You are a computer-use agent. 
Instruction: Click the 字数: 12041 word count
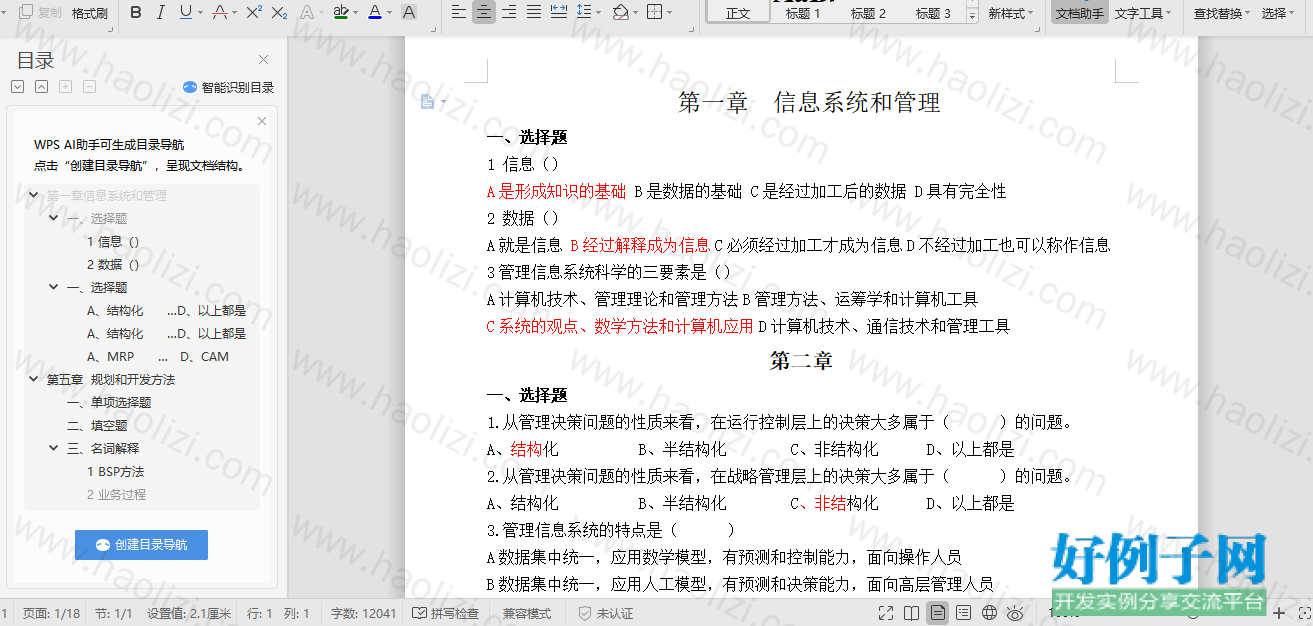[364, 613]
